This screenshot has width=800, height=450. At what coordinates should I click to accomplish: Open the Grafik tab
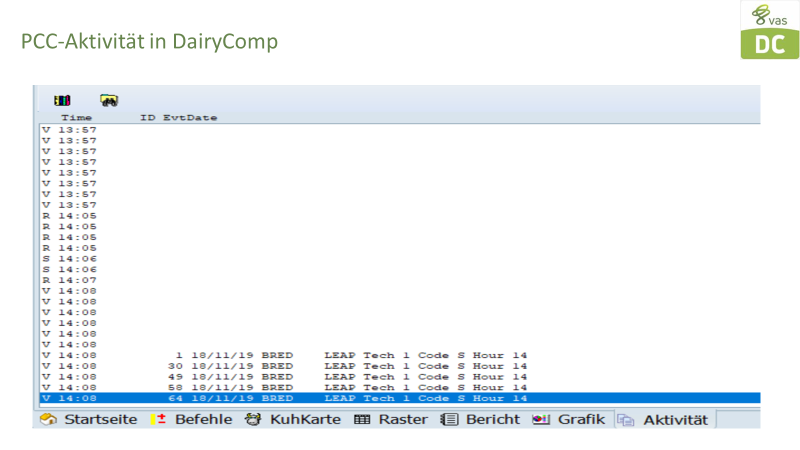pos(570,420)
